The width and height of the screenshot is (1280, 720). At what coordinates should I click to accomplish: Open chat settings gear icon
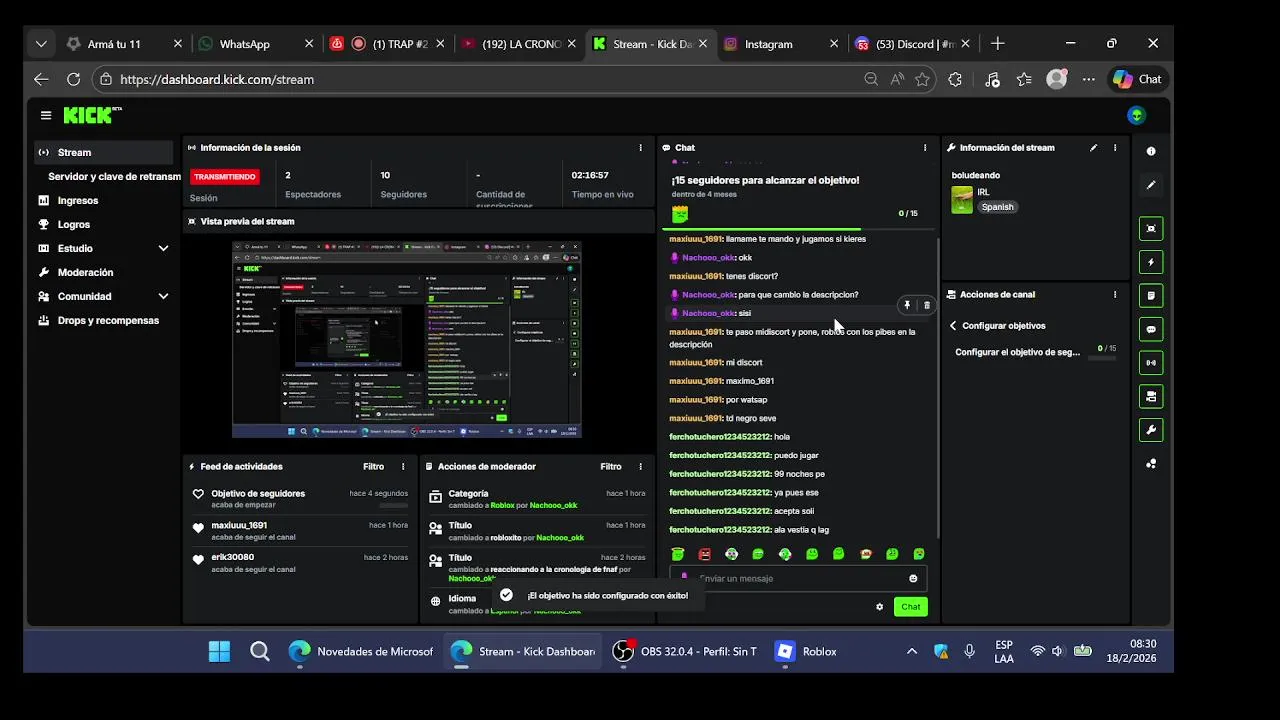[x=880, y=607]
